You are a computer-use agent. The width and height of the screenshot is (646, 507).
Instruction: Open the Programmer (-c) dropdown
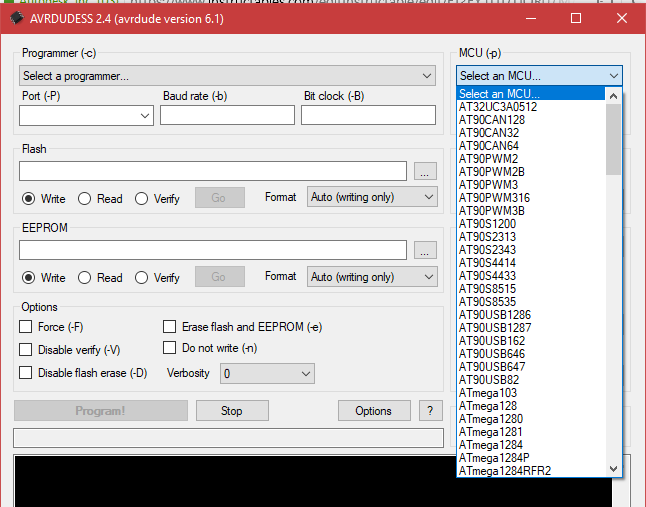pos(227,76)
